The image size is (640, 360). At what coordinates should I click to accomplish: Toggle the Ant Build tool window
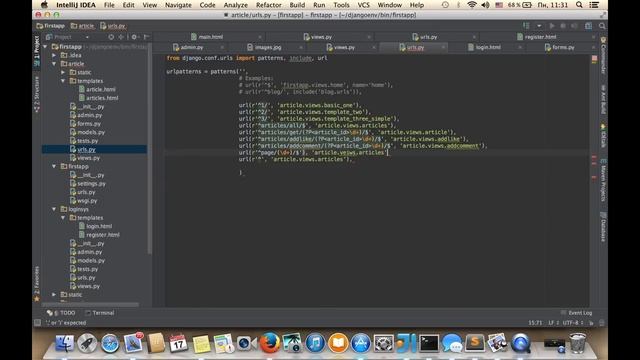[x=603, y=100]
